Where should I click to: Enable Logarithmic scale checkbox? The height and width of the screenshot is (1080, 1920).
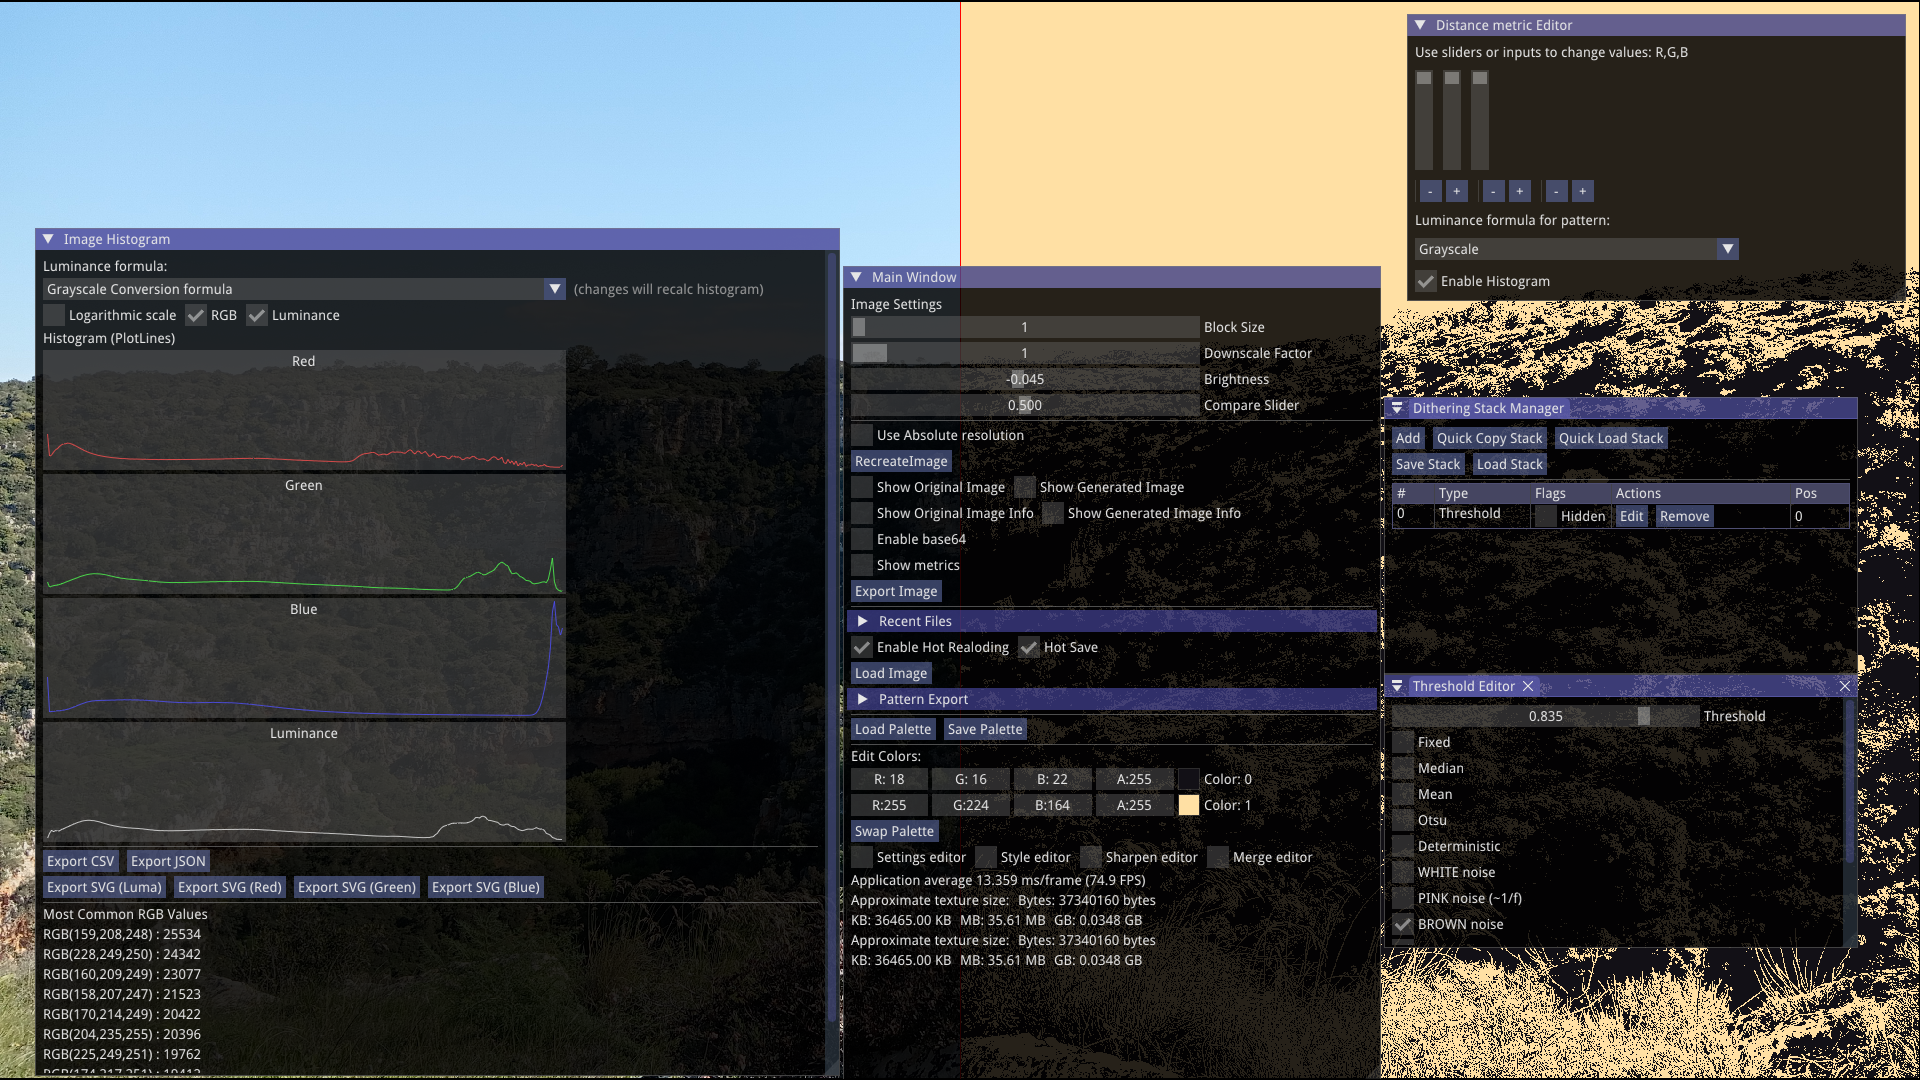click(54, 315)
